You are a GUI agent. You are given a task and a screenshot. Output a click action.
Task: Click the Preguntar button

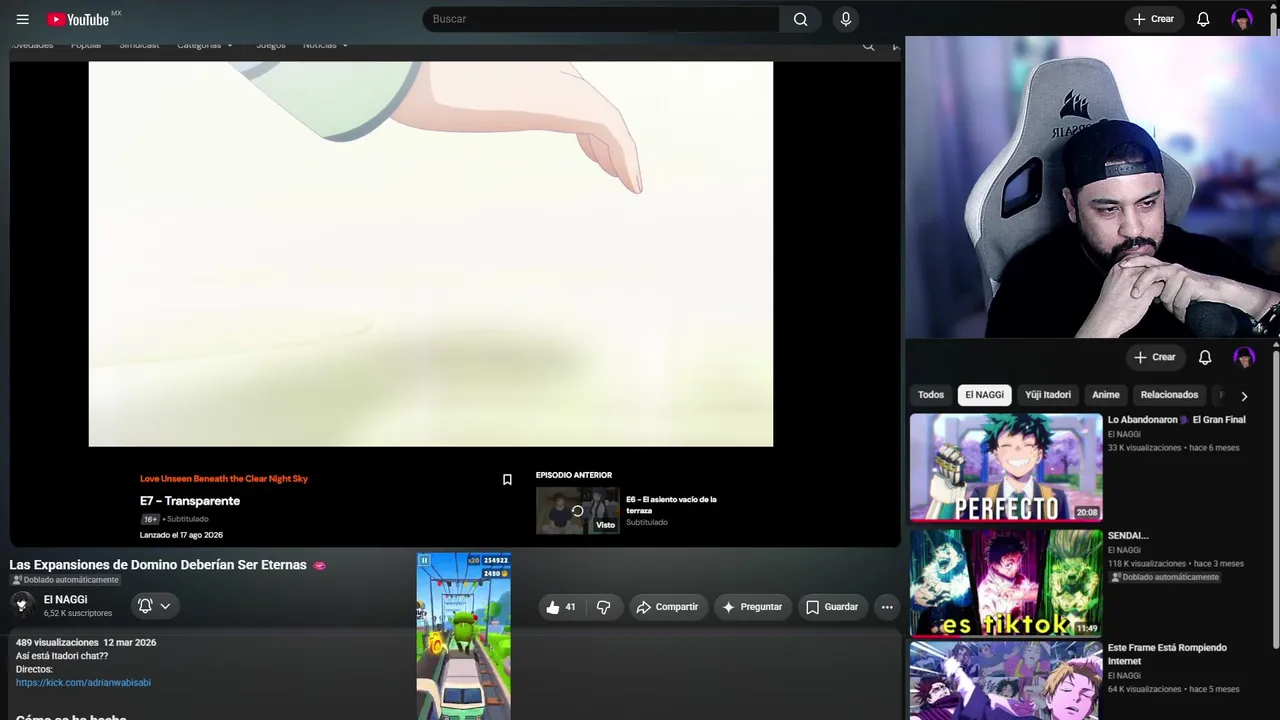pyautogui.click(x=752, y=607)
